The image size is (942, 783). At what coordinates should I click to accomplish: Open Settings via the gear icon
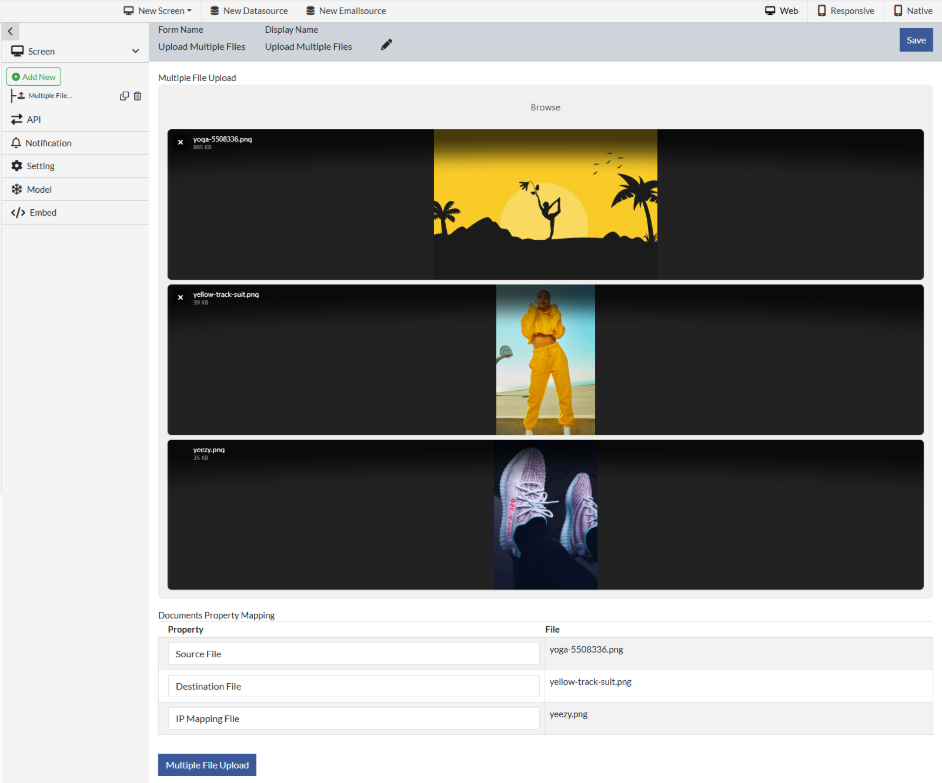coord(15,165)
